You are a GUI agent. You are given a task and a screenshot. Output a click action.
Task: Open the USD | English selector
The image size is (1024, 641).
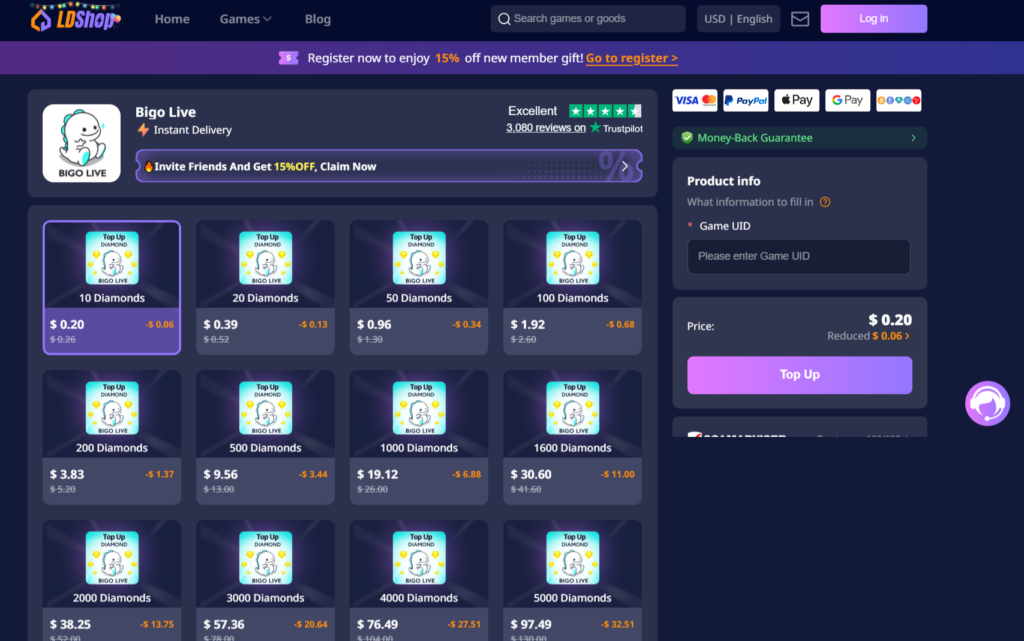tap(739, 19)
